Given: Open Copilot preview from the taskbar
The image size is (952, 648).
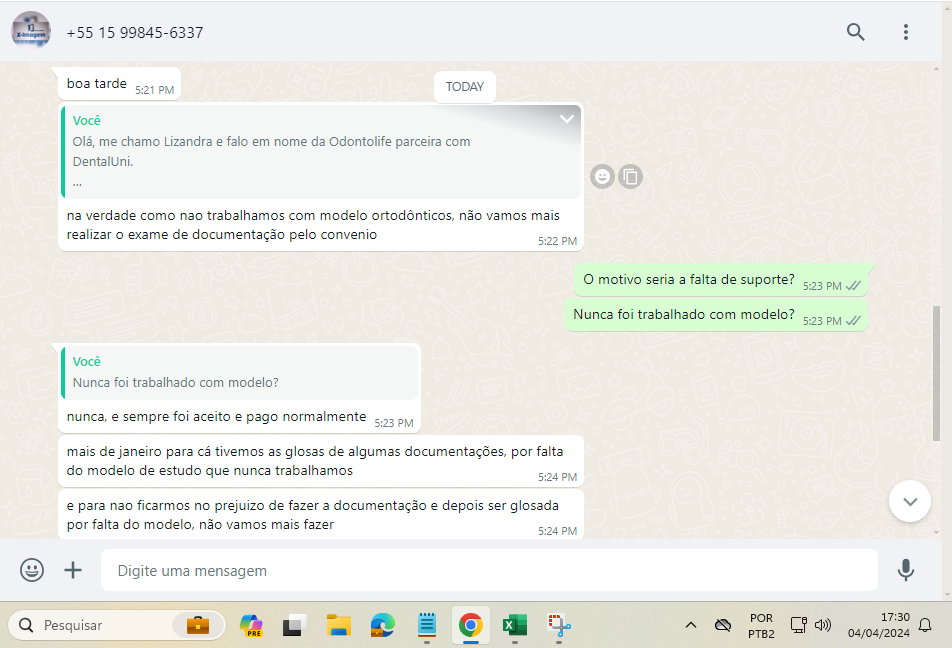Looking at the screenshot, I should click(x=251, y=625).
